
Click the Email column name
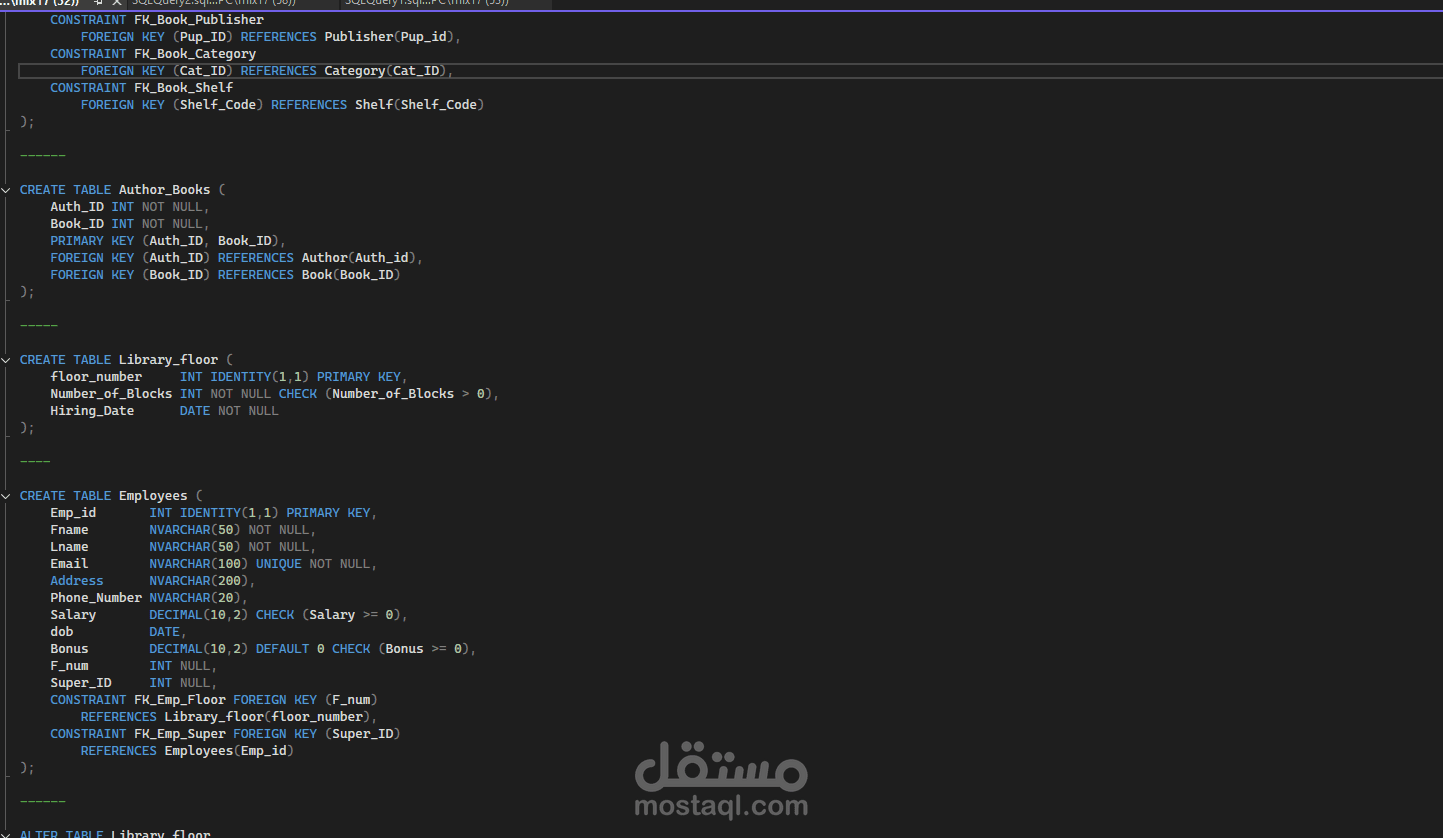pos(69,564)
